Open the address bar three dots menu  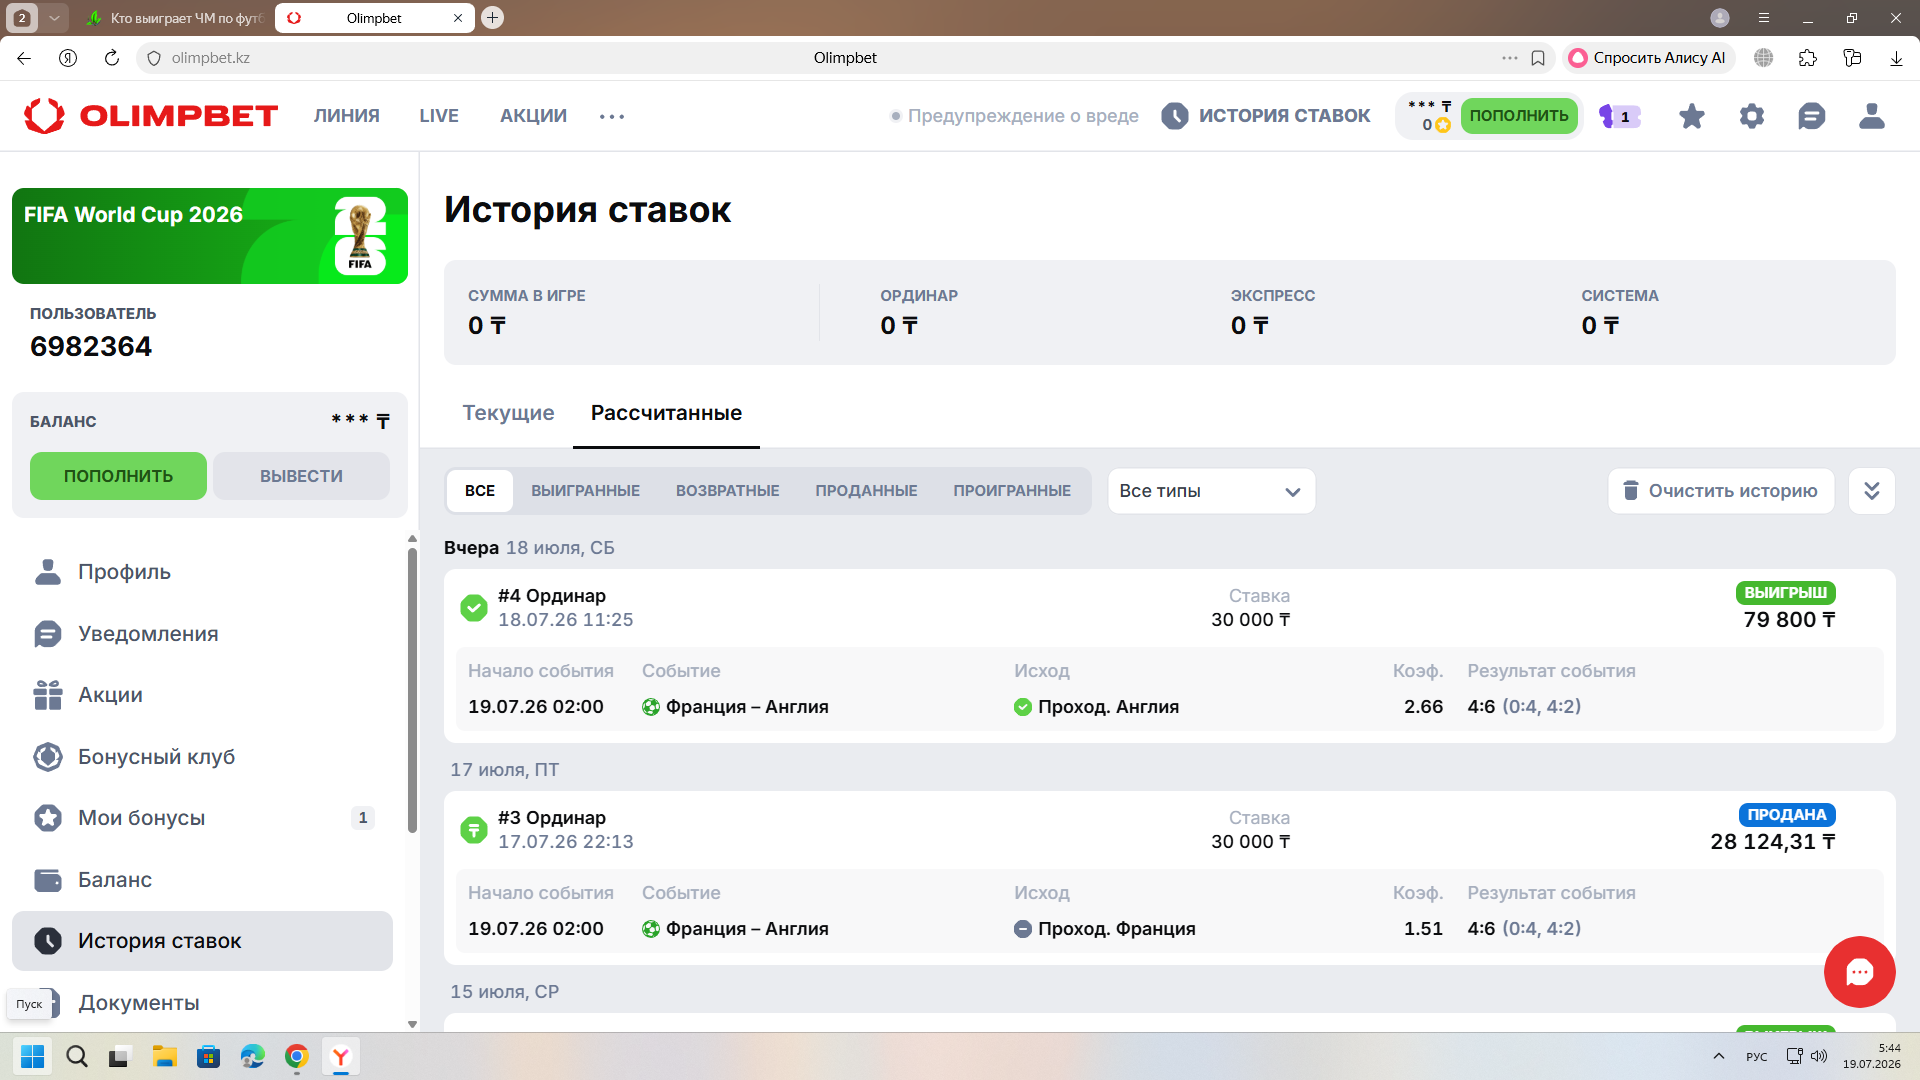1510,58
